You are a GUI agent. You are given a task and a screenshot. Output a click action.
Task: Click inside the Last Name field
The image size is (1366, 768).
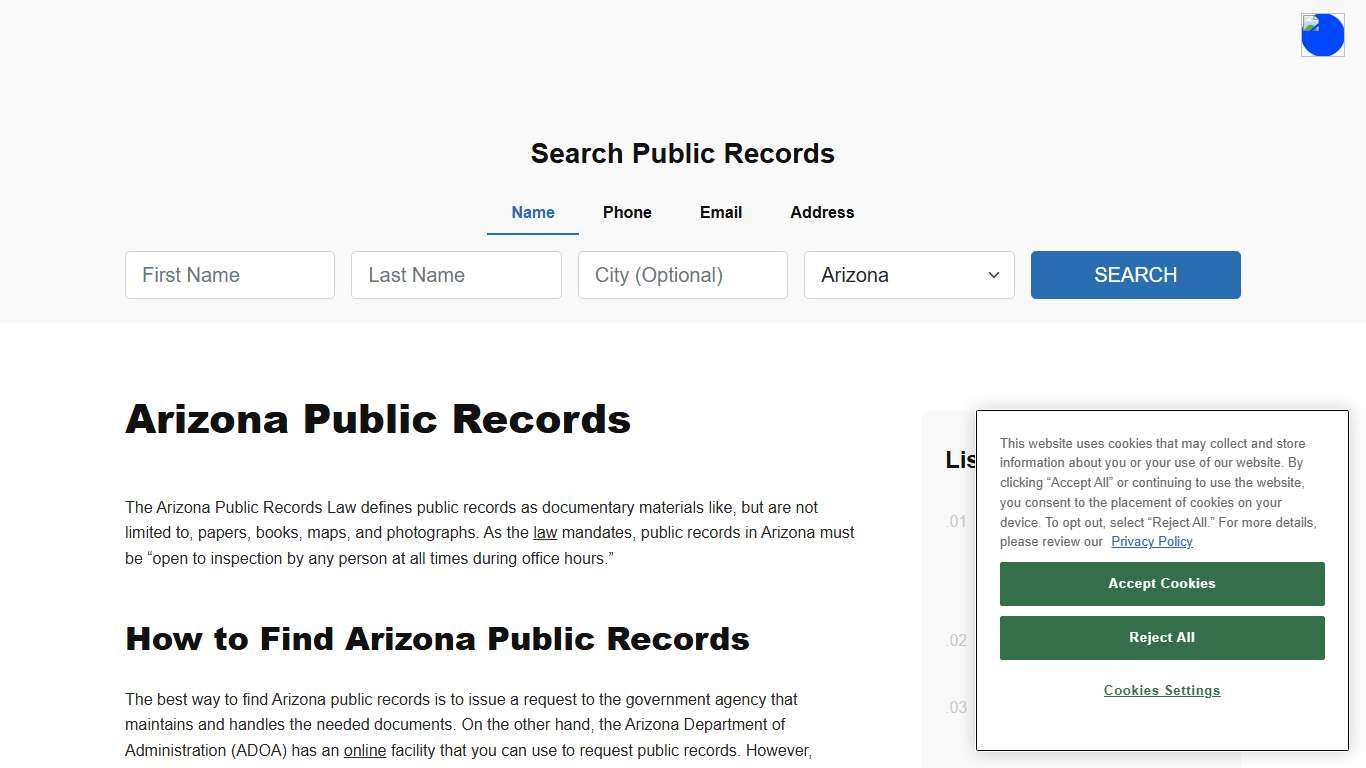click(456, 275)
